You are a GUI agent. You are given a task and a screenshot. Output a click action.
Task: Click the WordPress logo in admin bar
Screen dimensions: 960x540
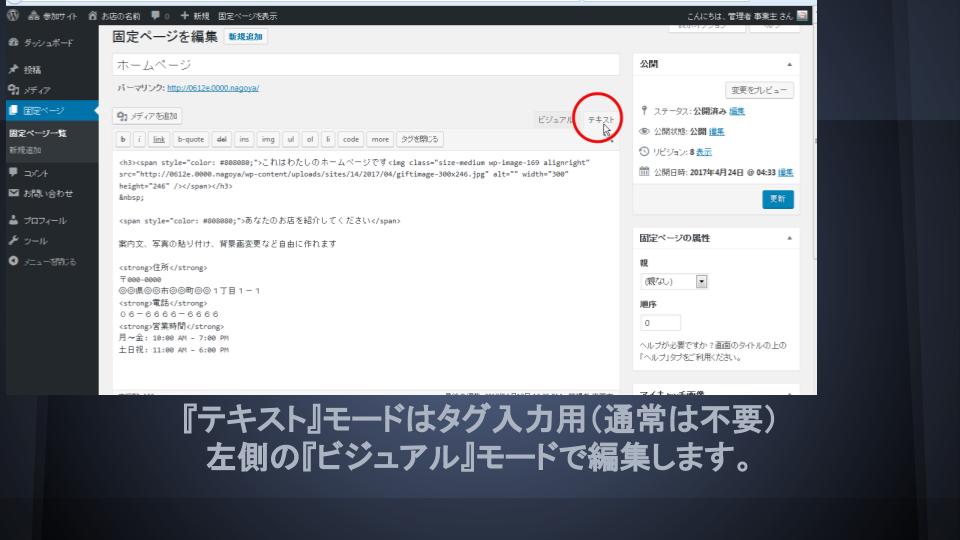click(x=11, y=16)
